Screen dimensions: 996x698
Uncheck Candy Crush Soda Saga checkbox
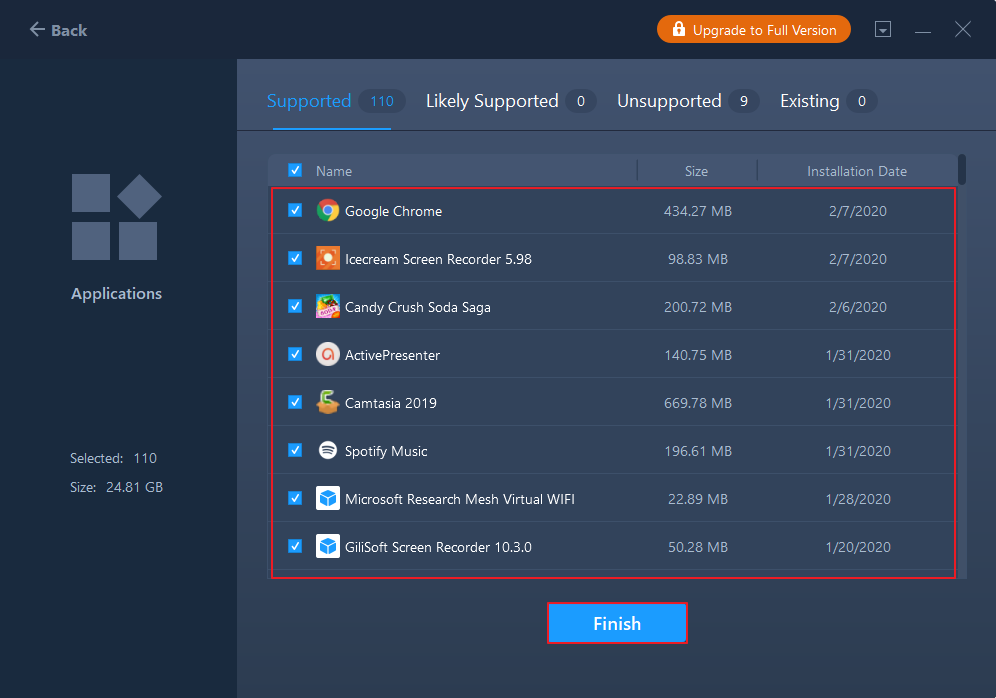pyautogui.click(x=295, y=307)
